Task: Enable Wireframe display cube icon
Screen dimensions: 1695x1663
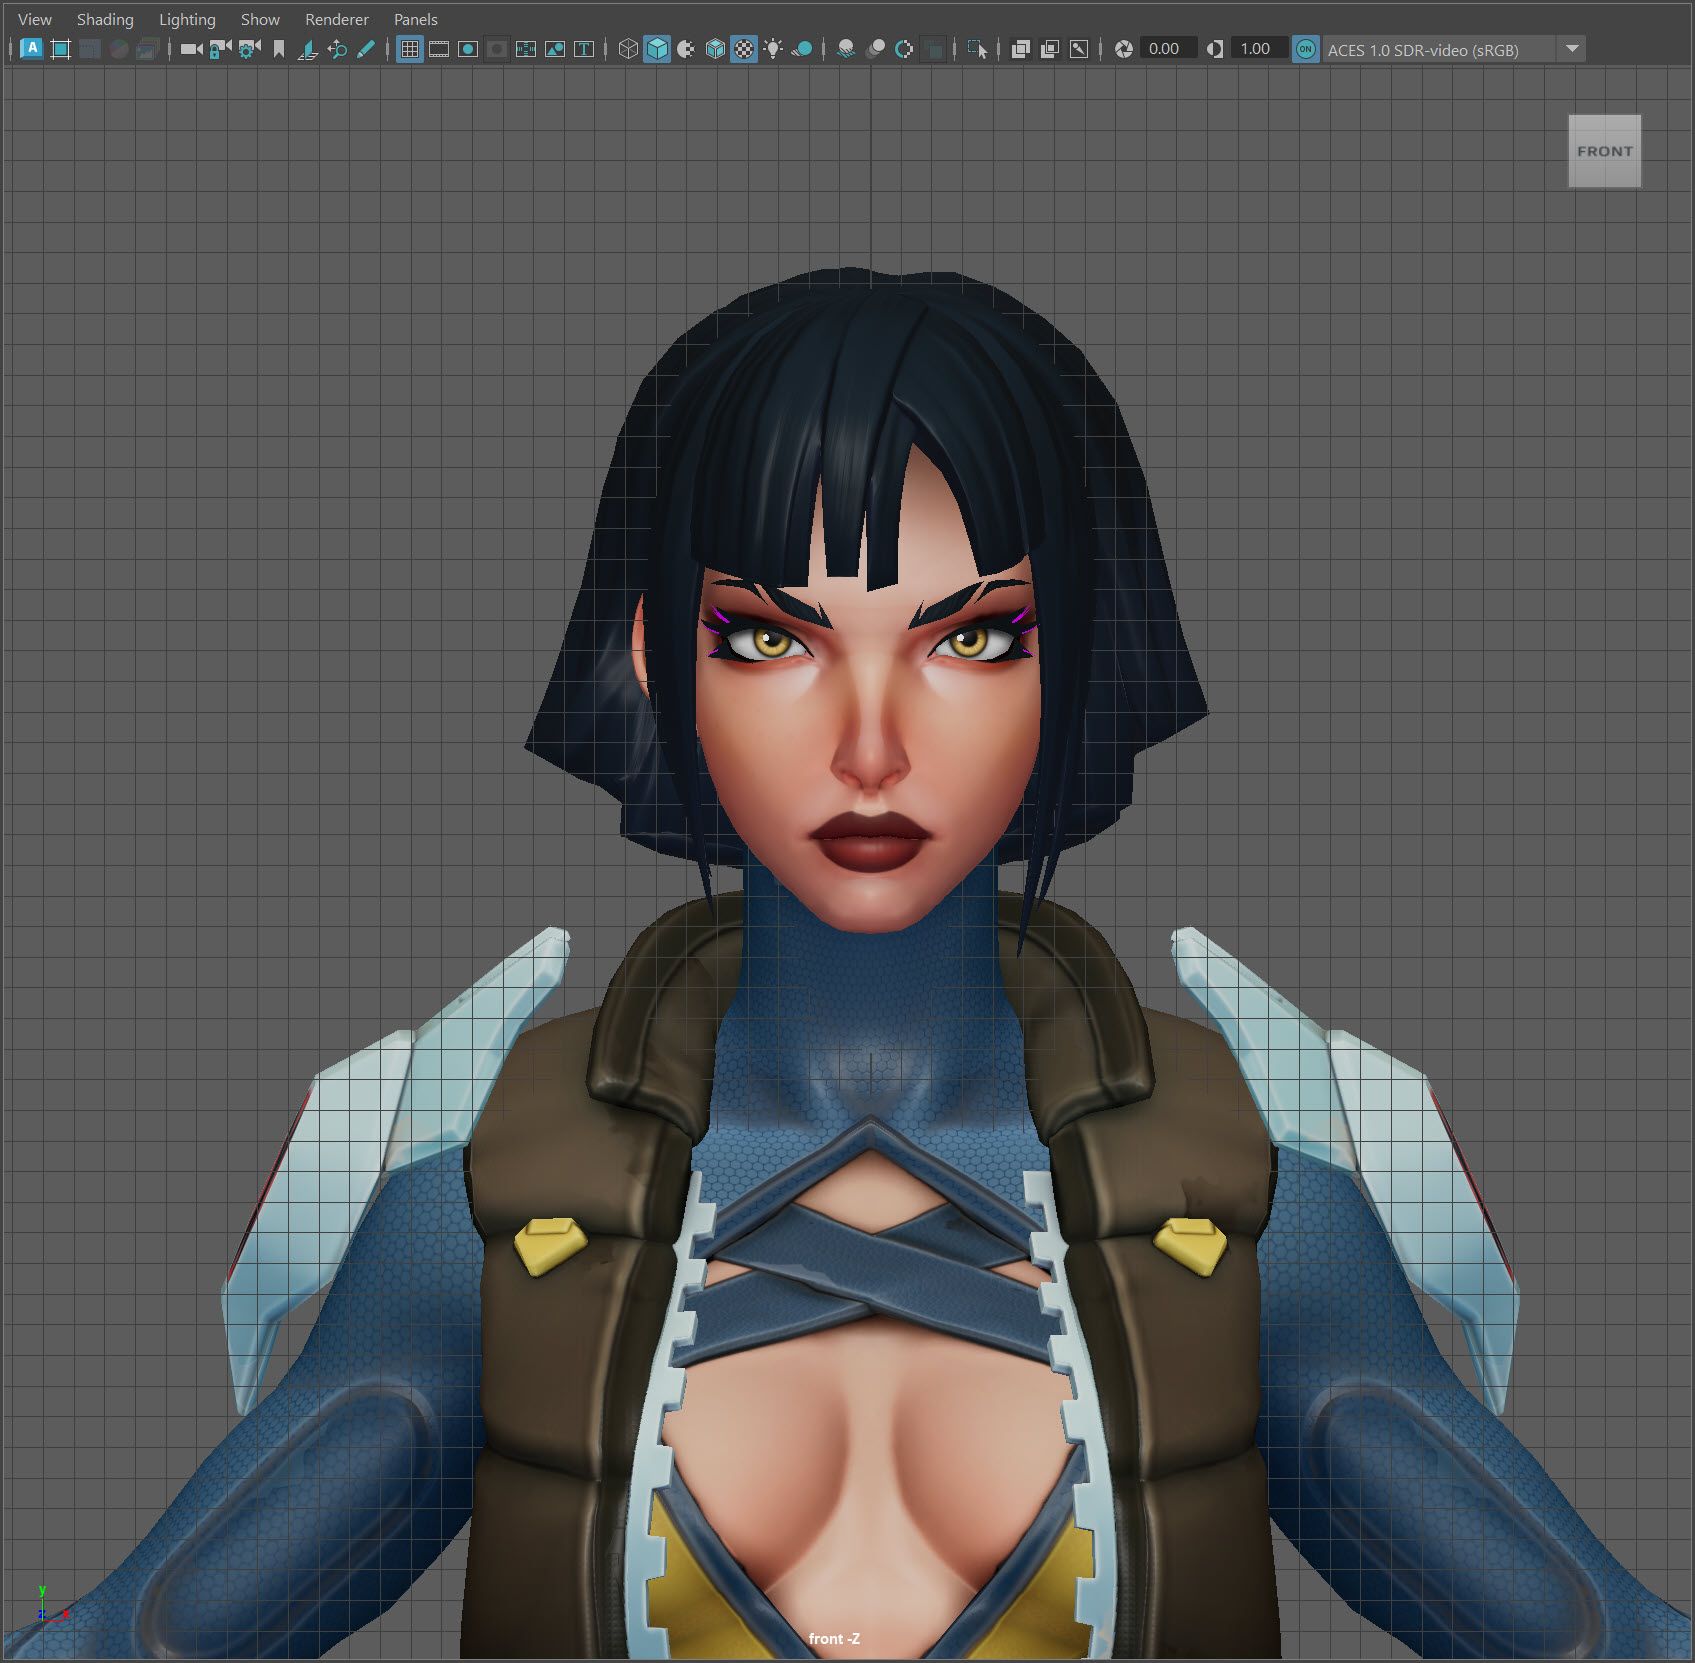Action: (628, 49)
